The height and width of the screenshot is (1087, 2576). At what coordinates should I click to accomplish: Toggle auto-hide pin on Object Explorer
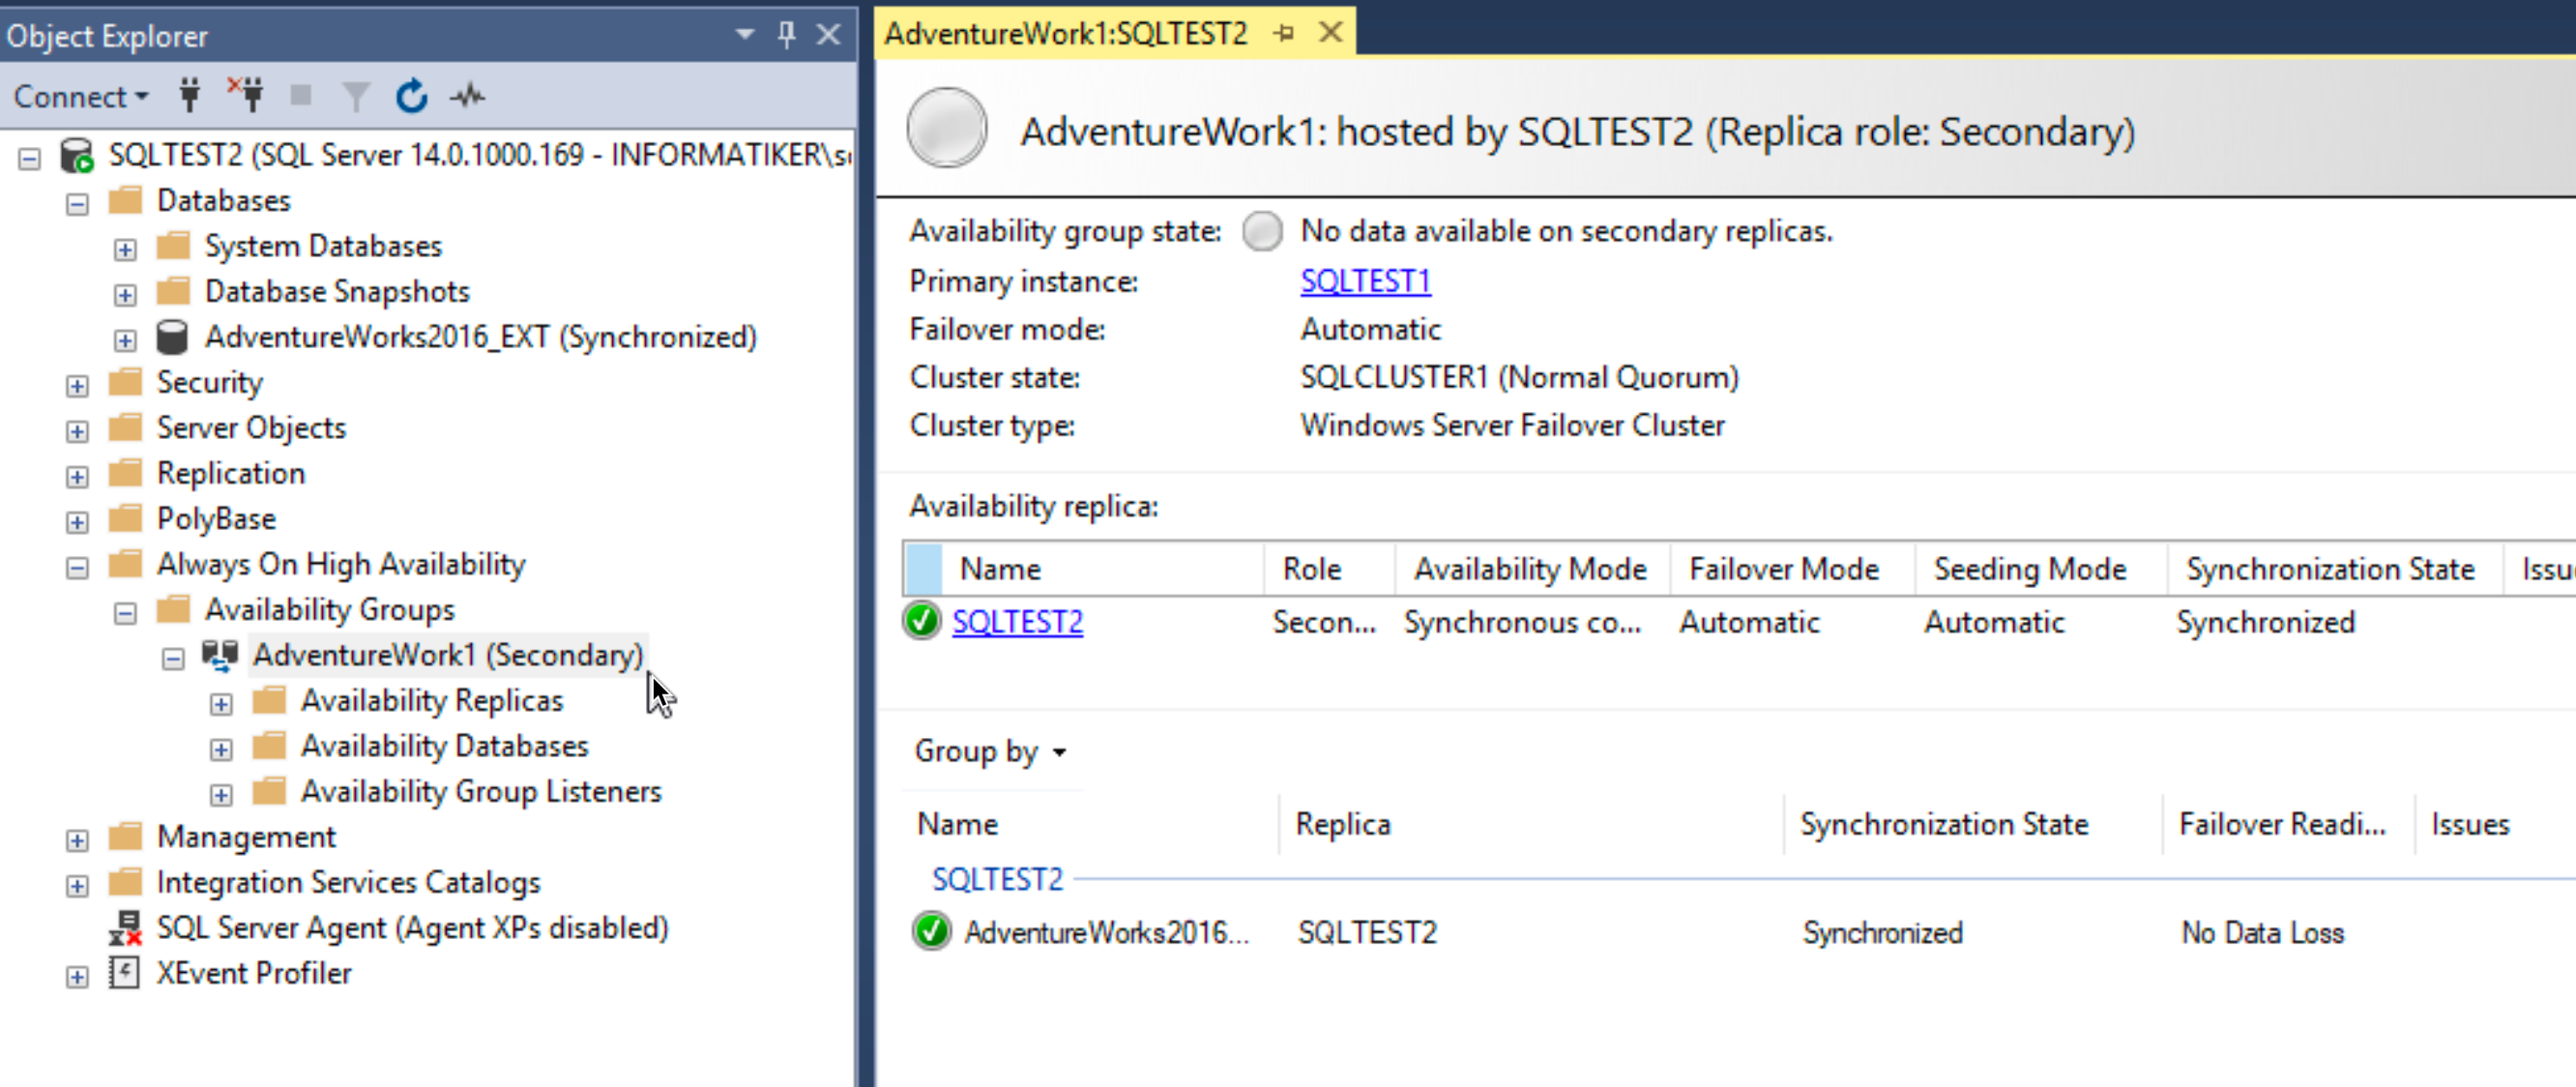[787, 34]
